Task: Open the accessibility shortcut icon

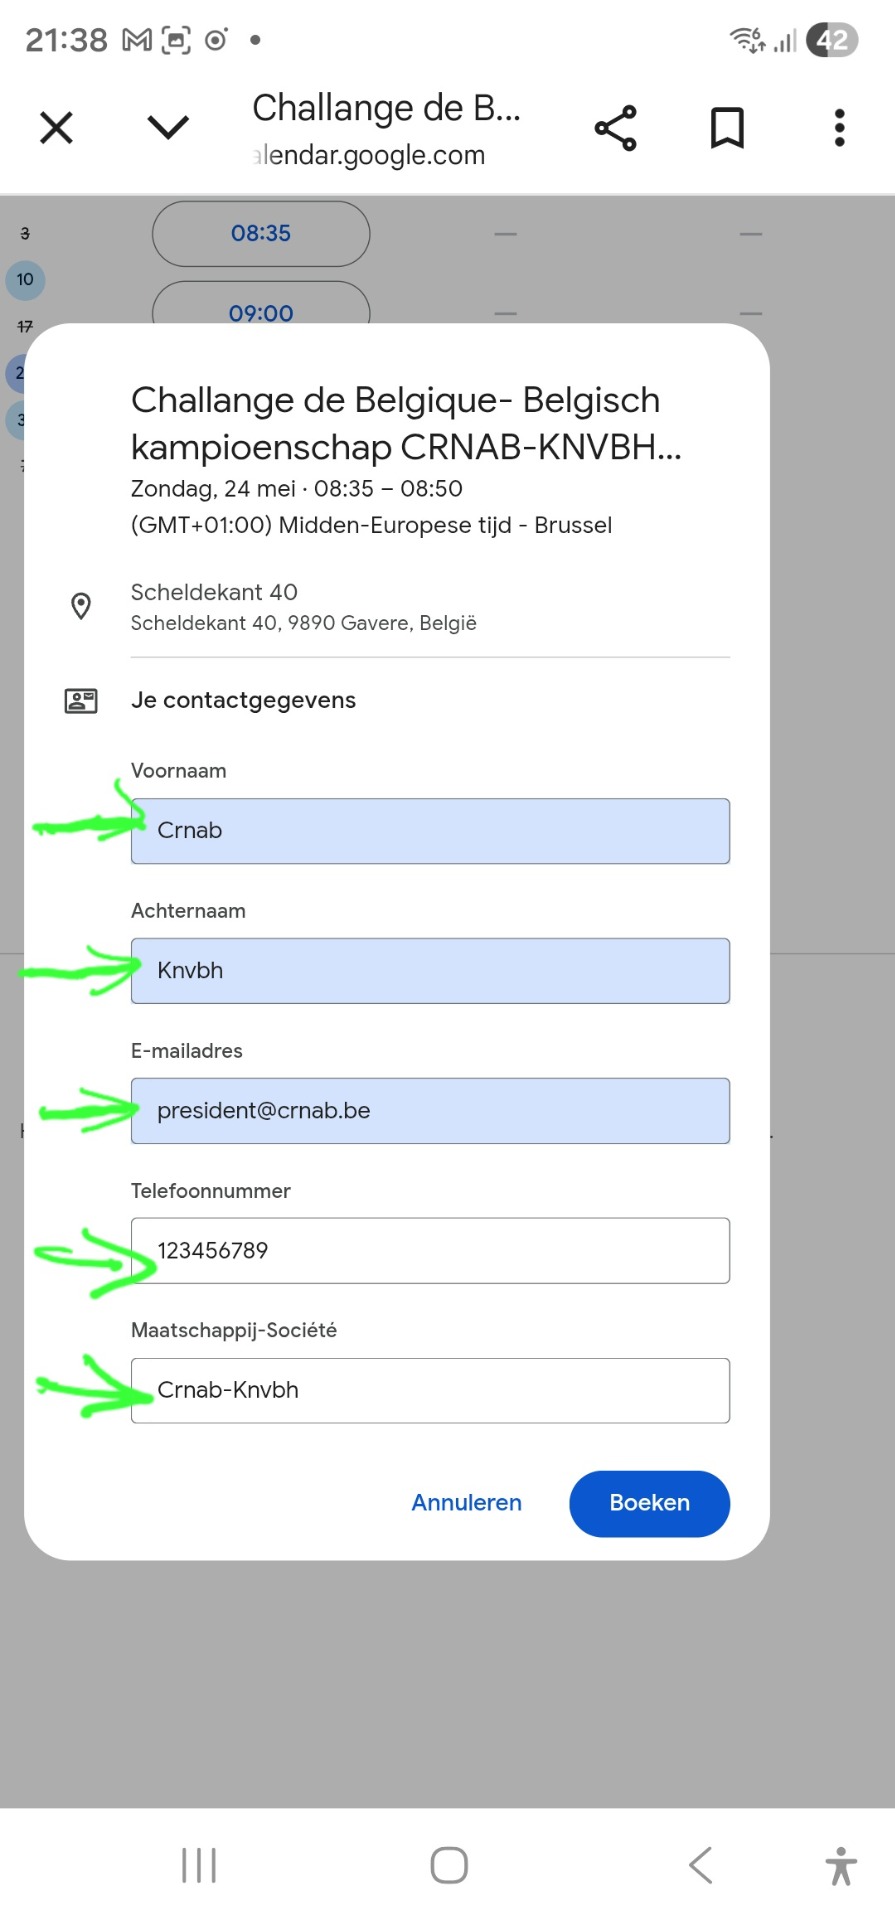Action: pos(841,1866)
